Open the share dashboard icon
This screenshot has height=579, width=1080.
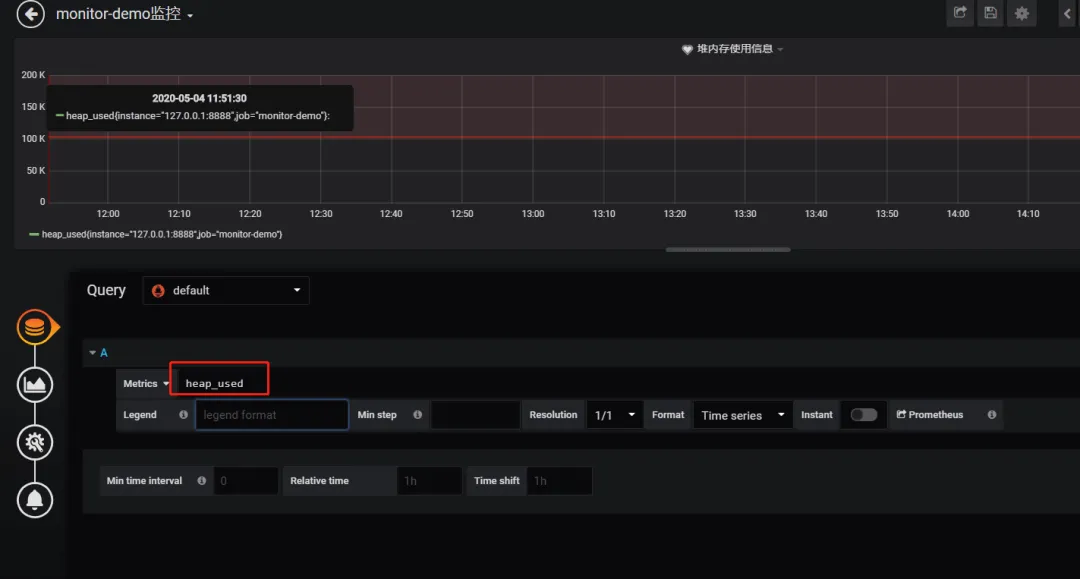pos(959,13)
